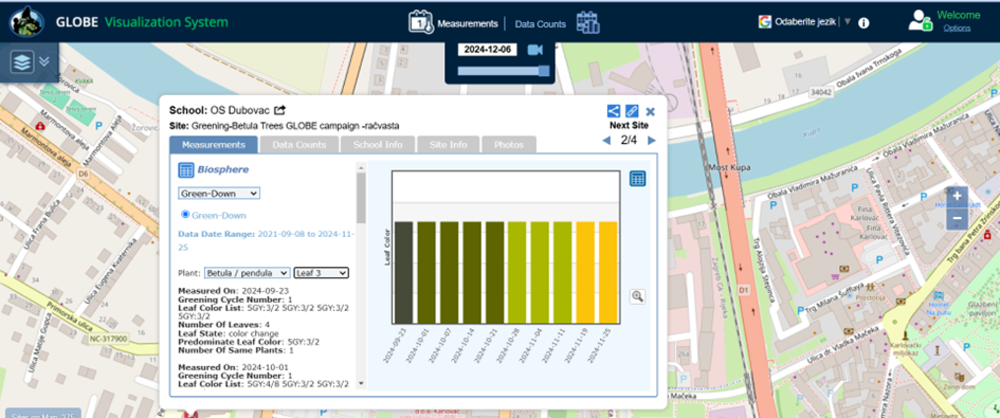The image size is (1000, 418).
Task: Click the Data Counts calendar icon
Action: click(588, 23)
